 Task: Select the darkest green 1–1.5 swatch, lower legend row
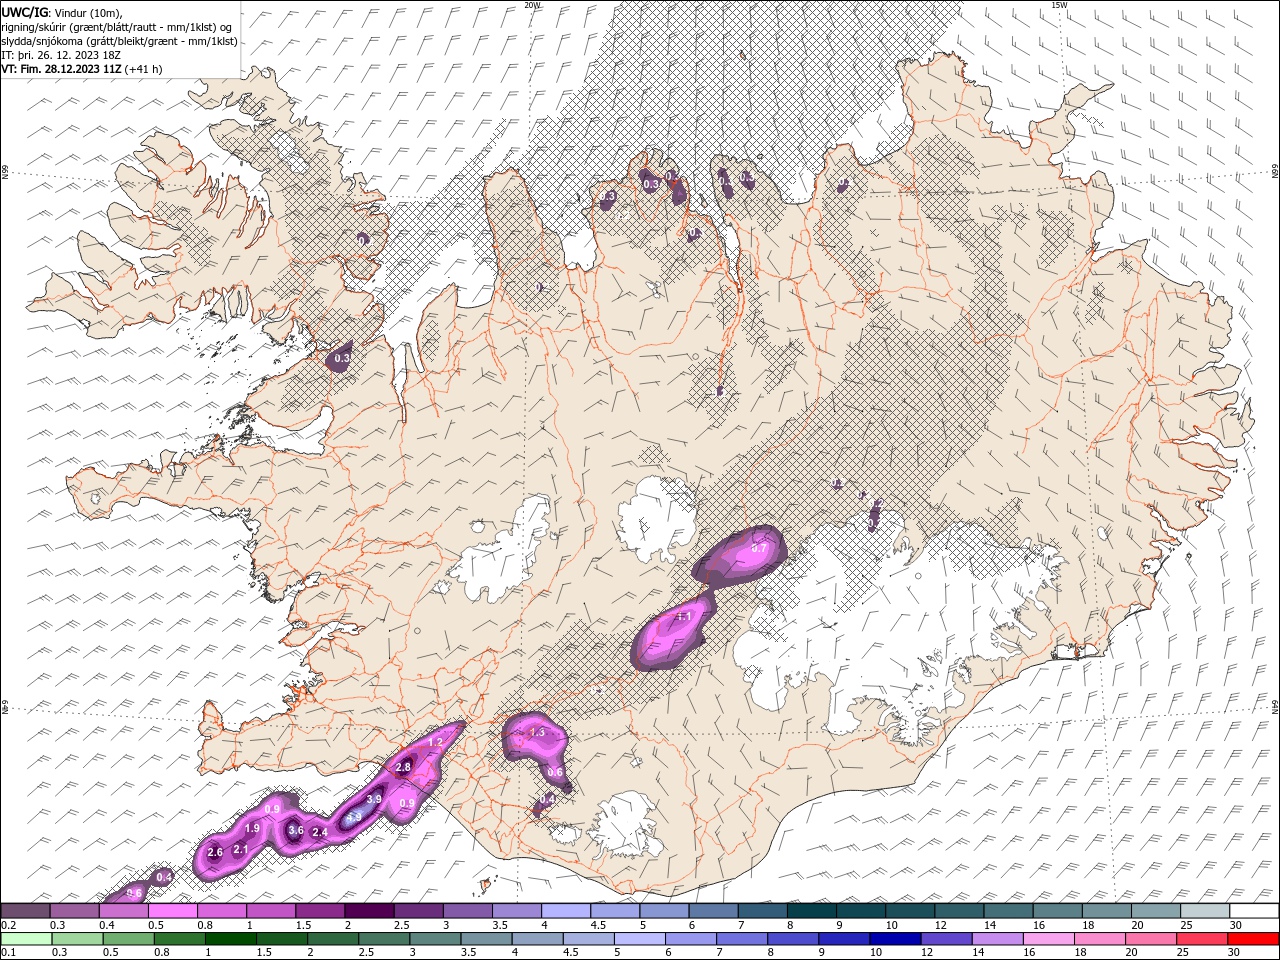tap(231, 939)
